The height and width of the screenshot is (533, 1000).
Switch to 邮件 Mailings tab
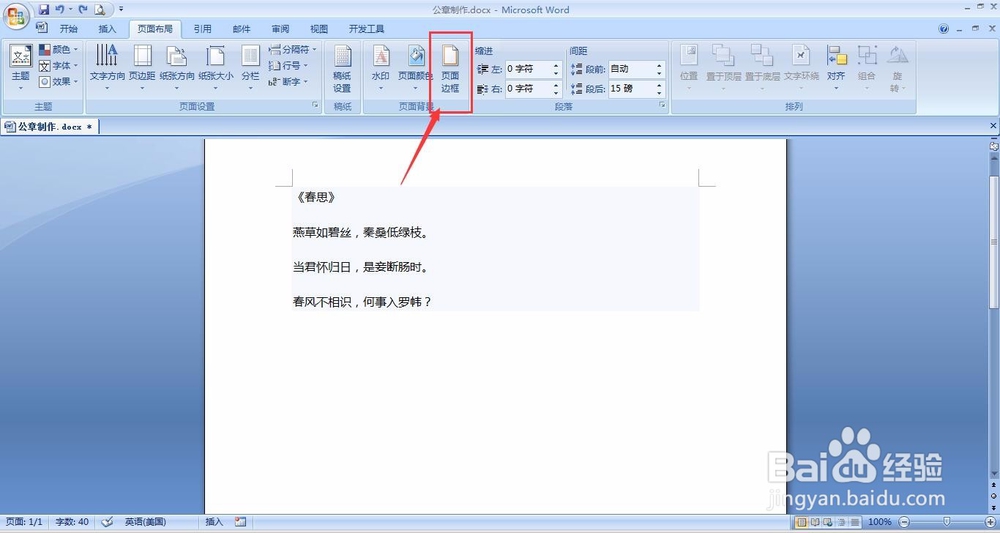click(241, 29)
